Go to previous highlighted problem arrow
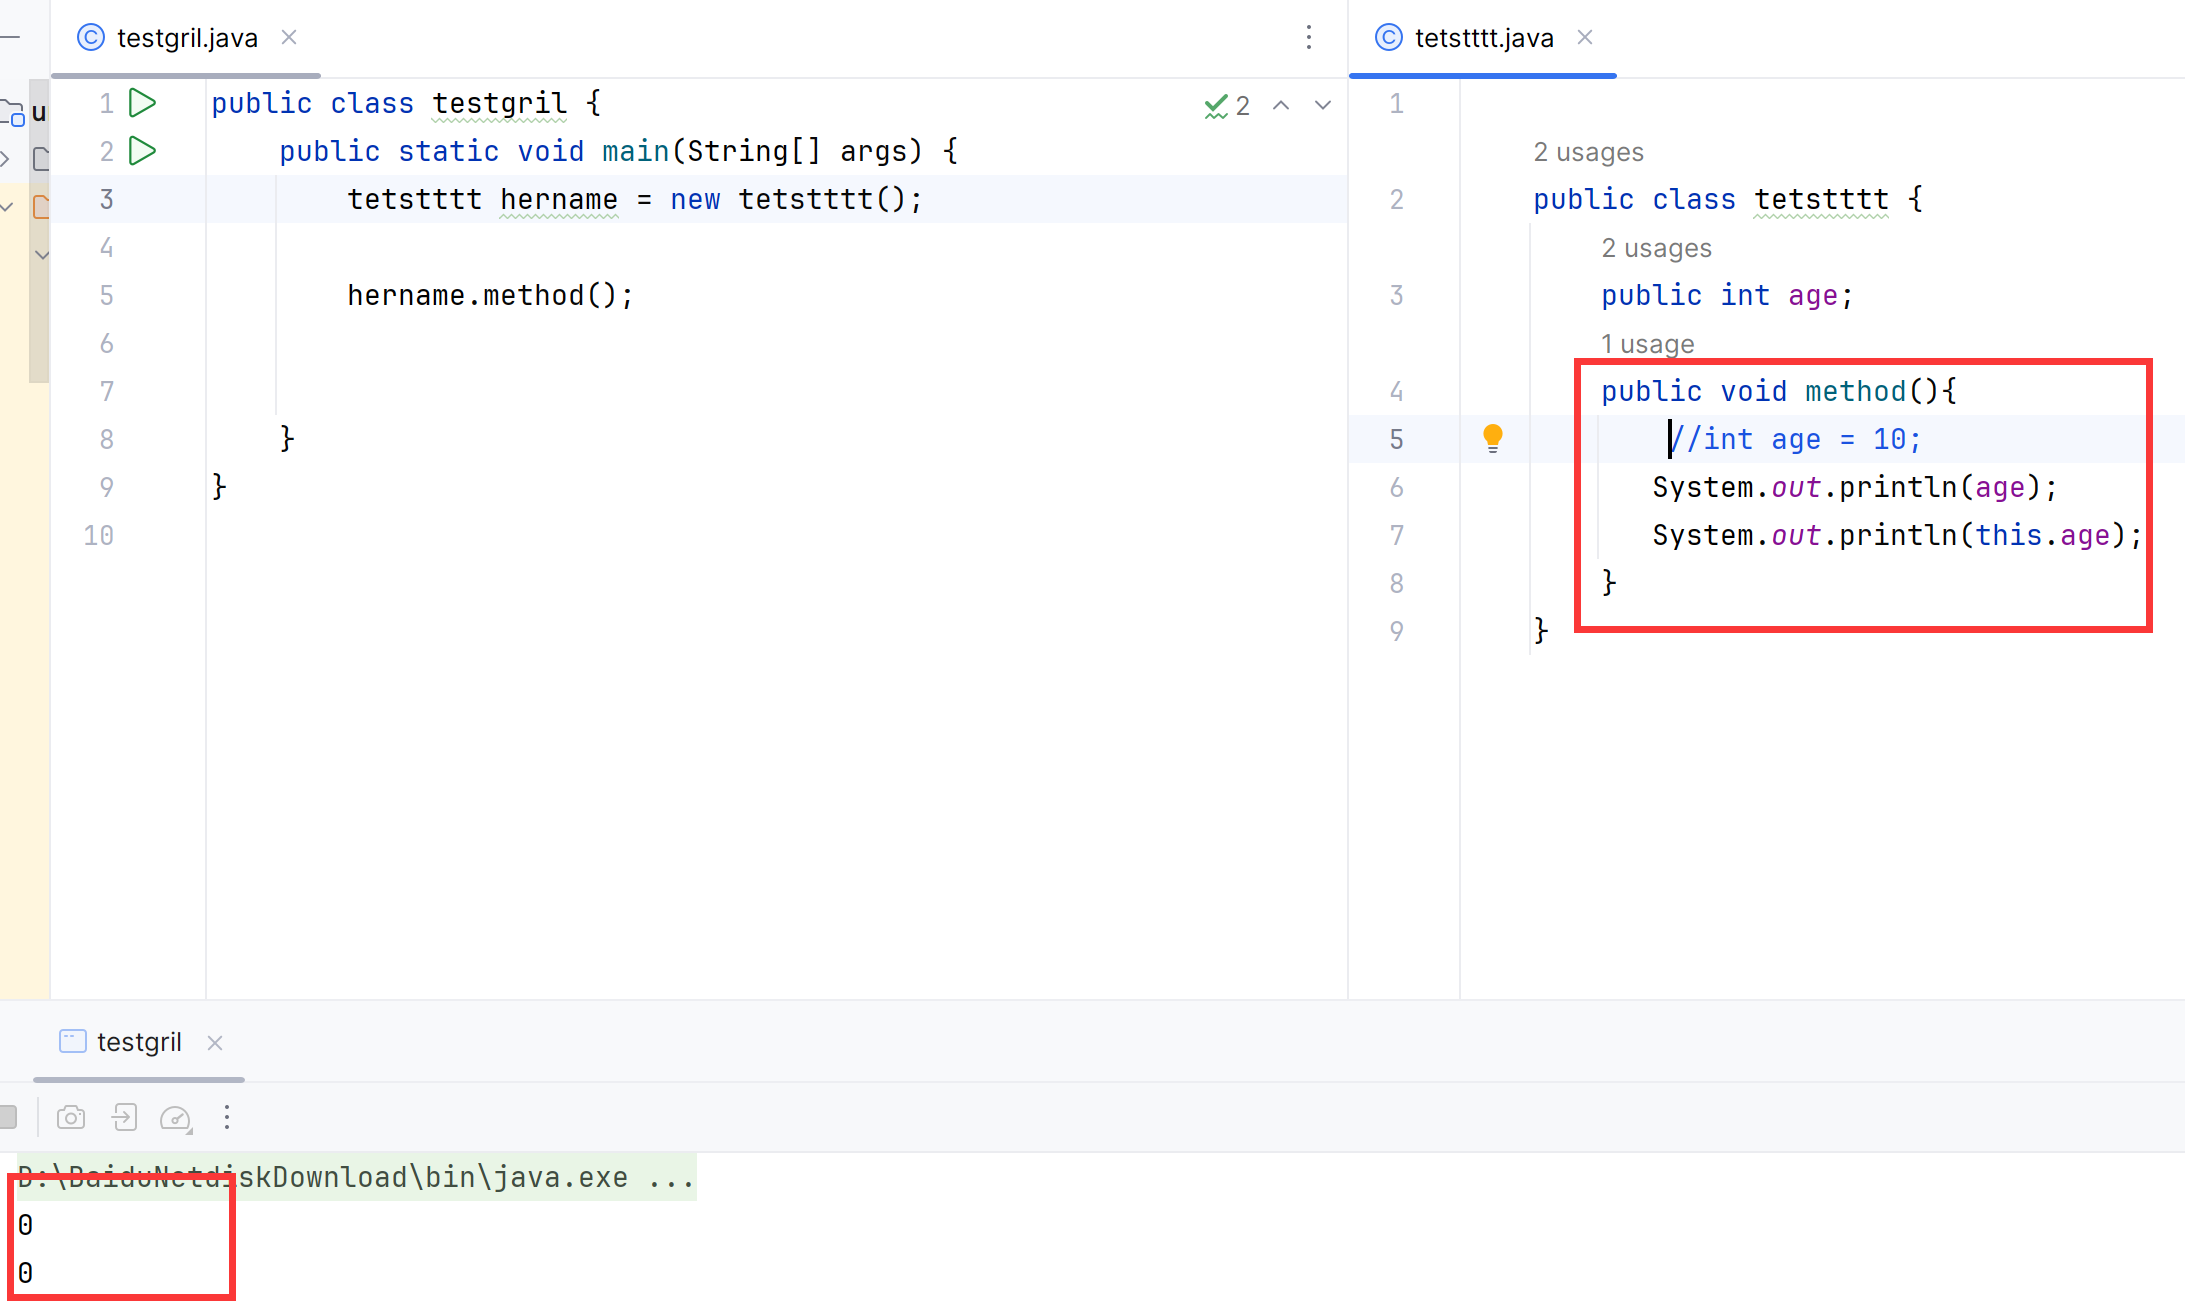 point(1281,106)
